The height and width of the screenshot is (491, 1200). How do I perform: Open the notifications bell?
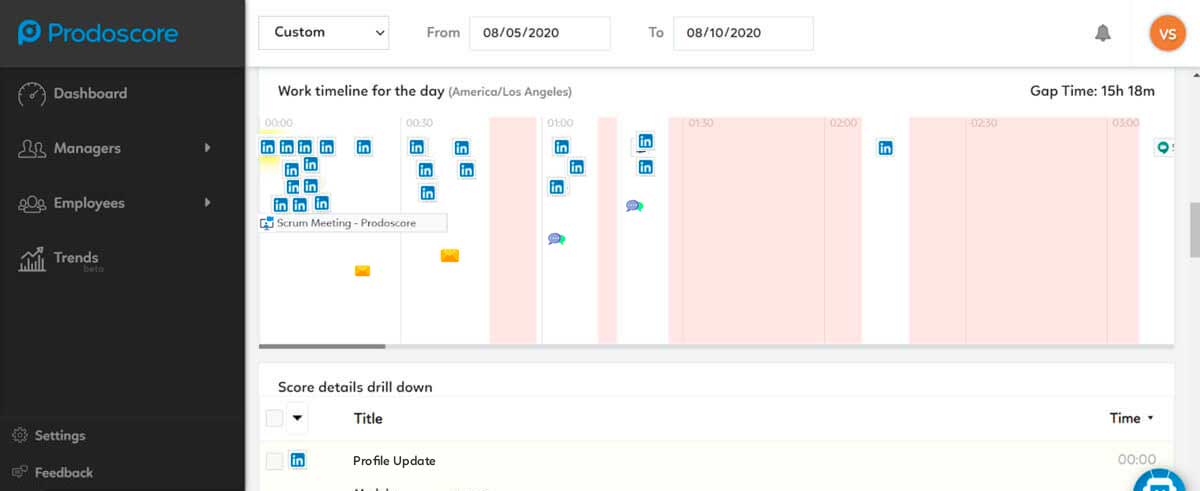1103,33
